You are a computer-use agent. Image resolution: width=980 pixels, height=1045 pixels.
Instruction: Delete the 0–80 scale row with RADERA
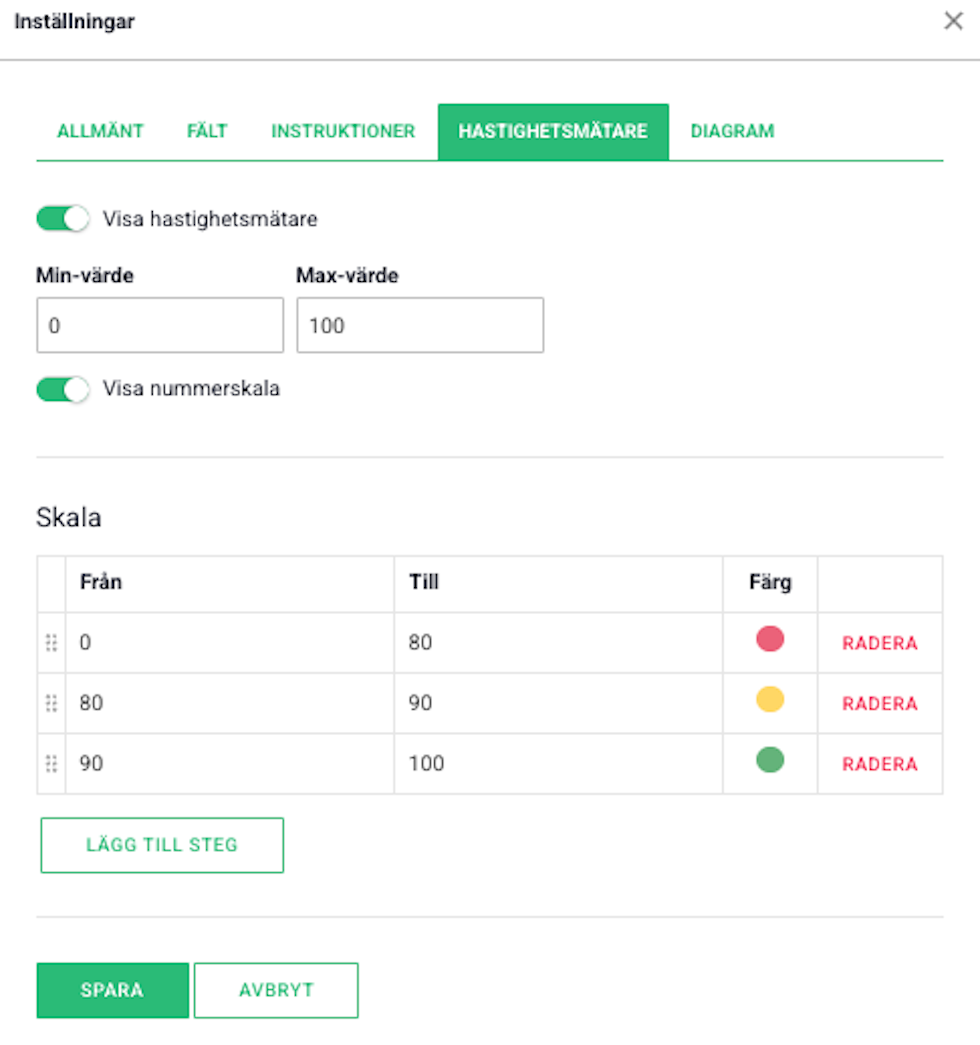click(x=879, y=643)
